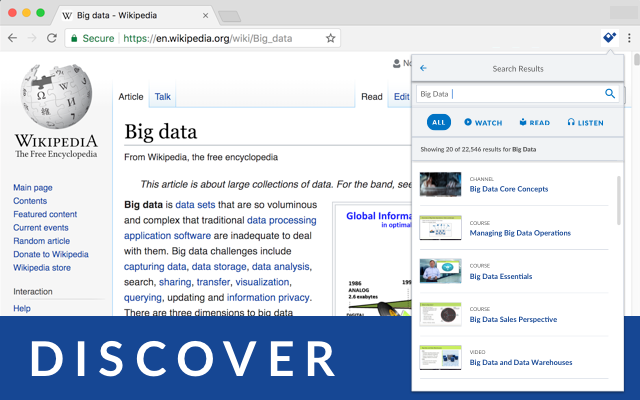This screenshot has height=400, width=640.
Task: Select the Read tab
Action: pyautogui.click(x=371, y=97)
